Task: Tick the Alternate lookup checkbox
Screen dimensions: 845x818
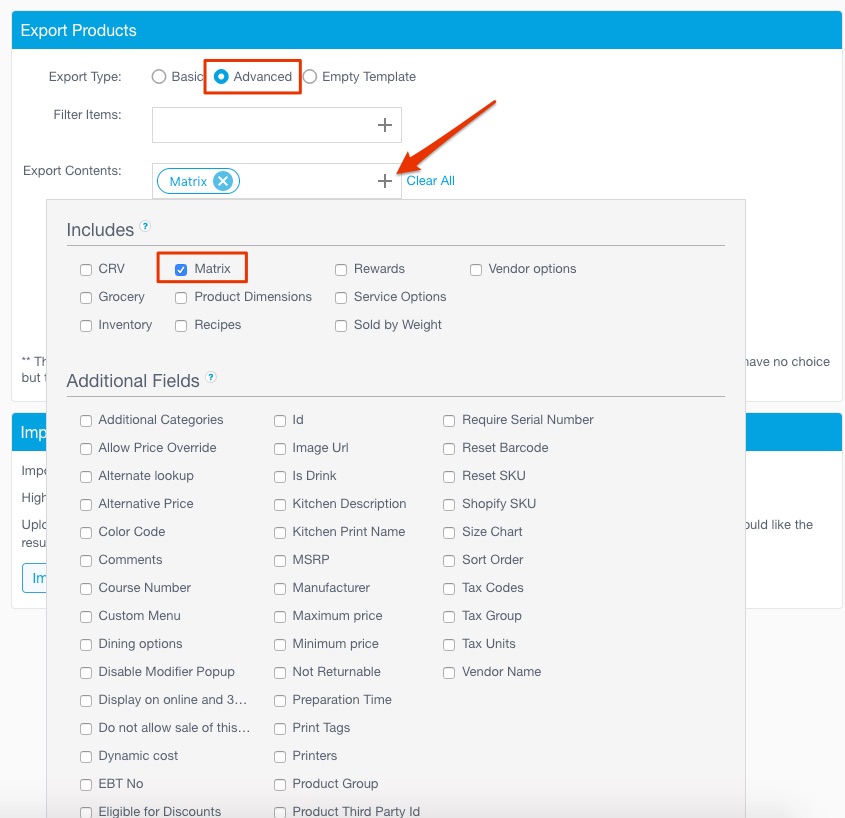Action: click(x=86, y=476)
